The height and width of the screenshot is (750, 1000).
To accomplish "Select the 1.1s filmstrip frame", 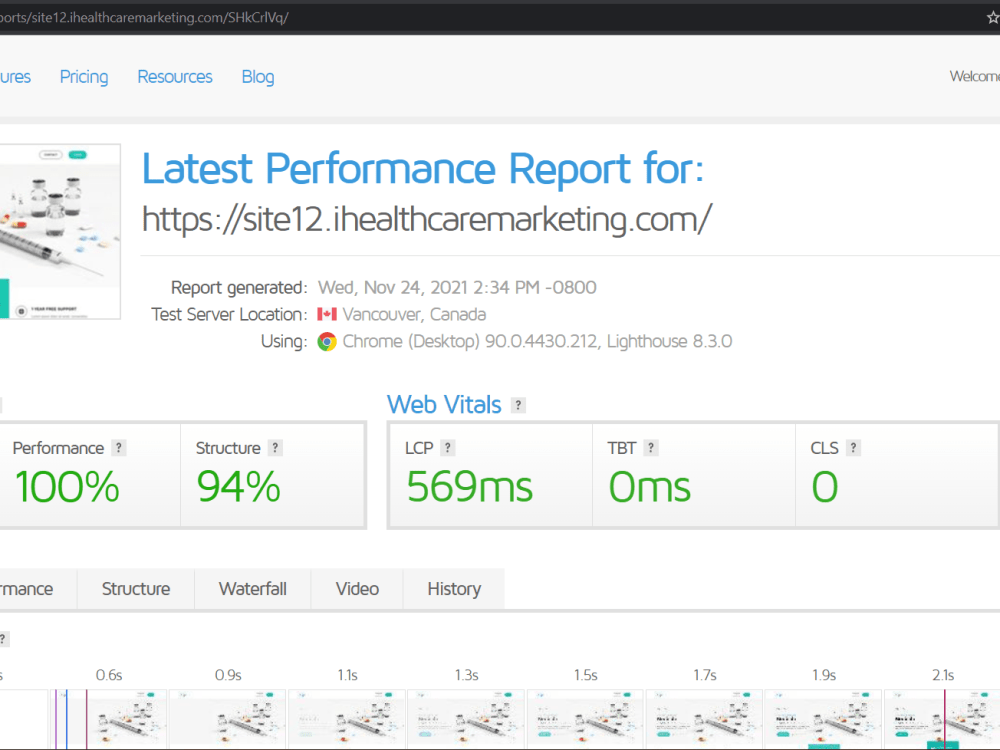I will pos(347,719).
